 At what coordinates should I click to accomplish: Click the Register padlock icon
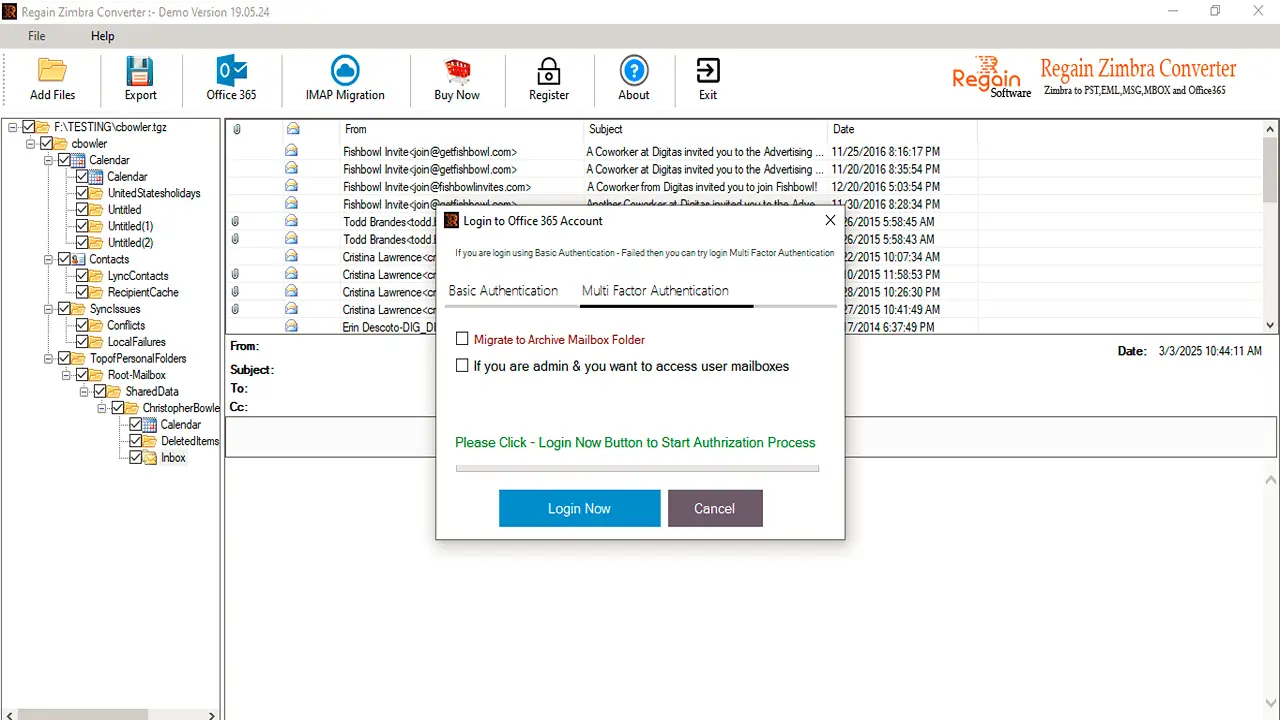(548, 71)
